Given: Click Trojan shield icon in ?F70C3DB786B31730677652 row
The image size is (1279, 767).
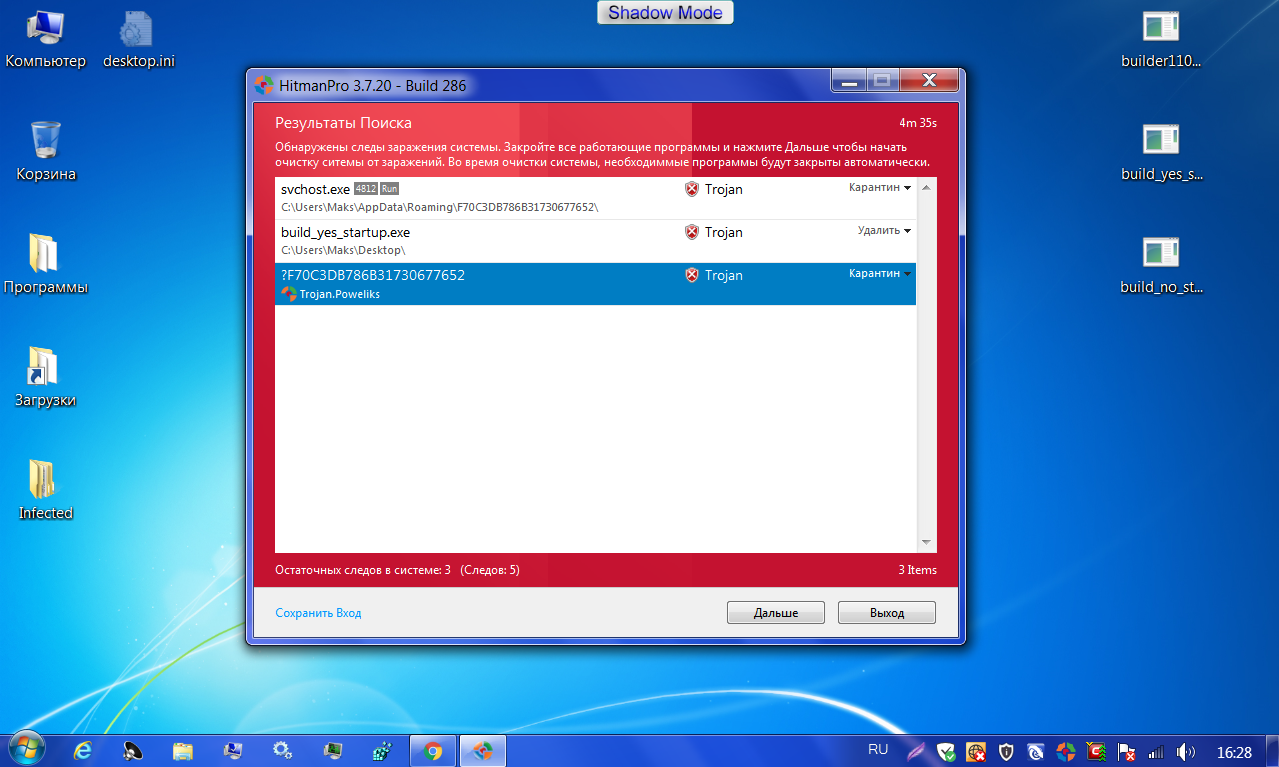Looking at the screenshot, I should [x=691, y=275].
